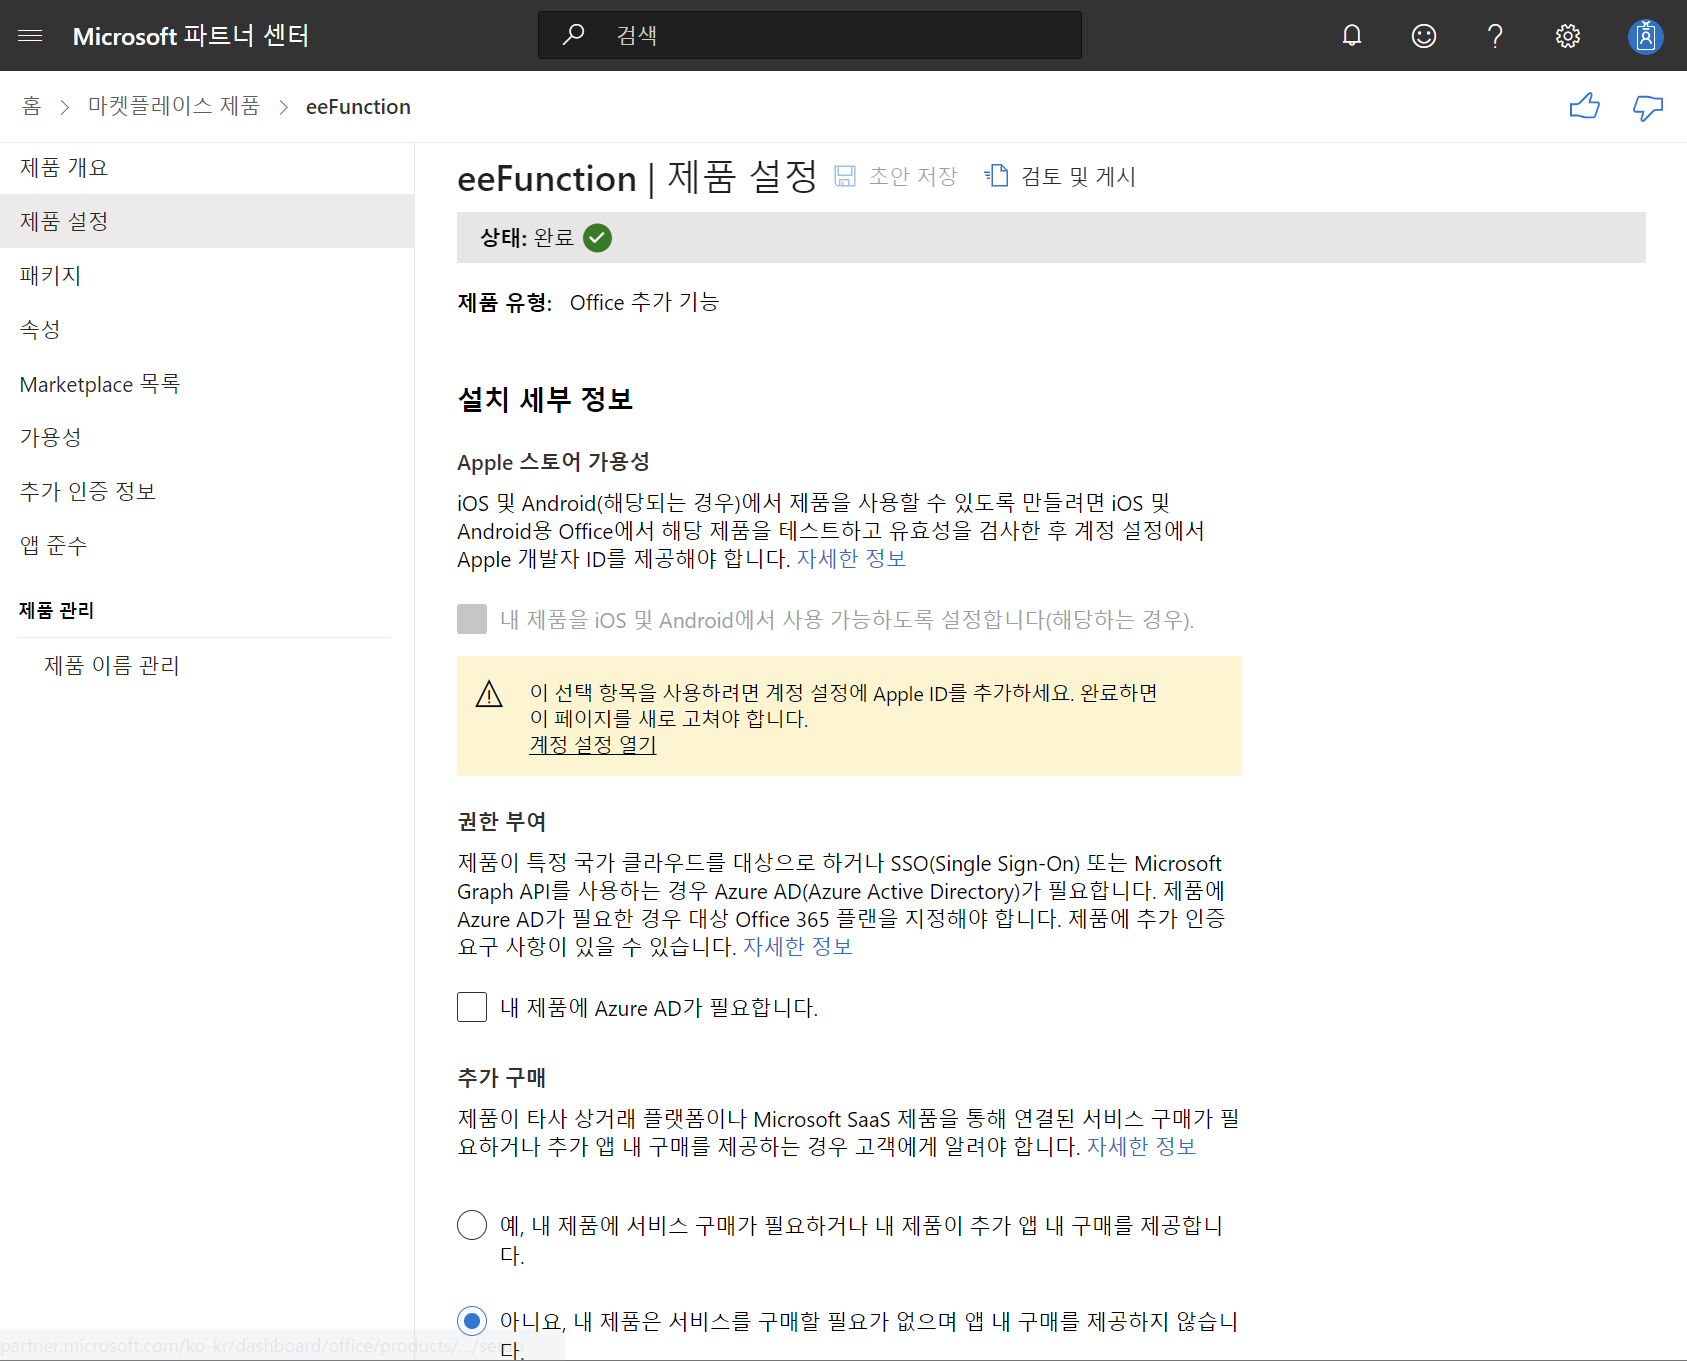Image resolution: width=1687 pixels, height=1361 pixels.
Task: Open user account avatar
Action: (x=1645, y=36)
